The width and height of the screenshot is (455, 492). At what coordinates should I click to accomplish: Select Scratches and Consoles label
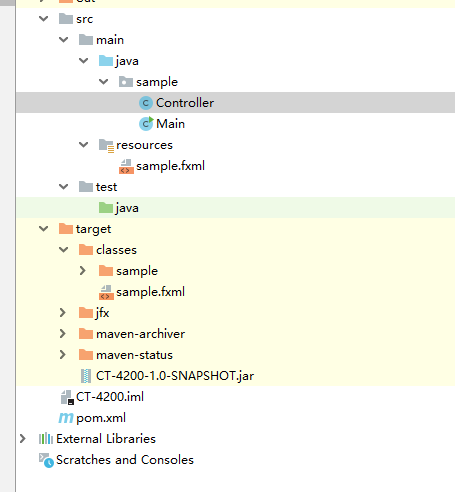pos(125,460)
